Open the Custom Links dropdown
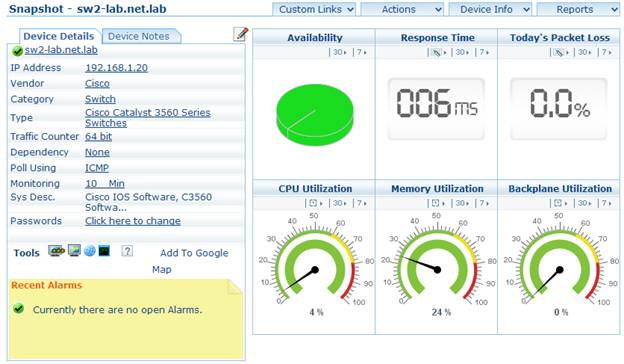The height and width of the screenshot is (364, 624). pyautogui.click(x=314, y=9)
